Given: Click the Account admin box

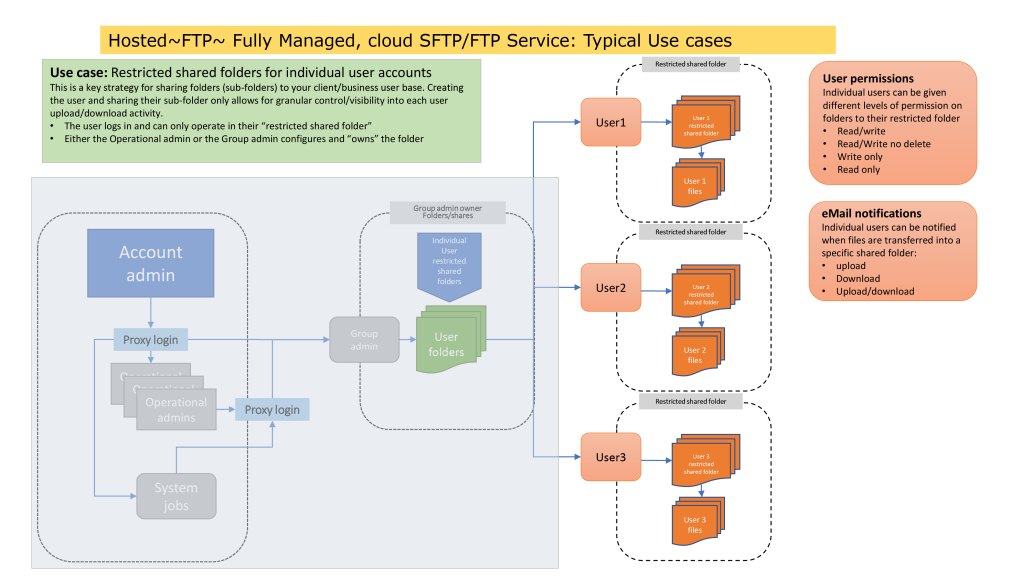Looking at the screenshot, I should coord(151,263).
